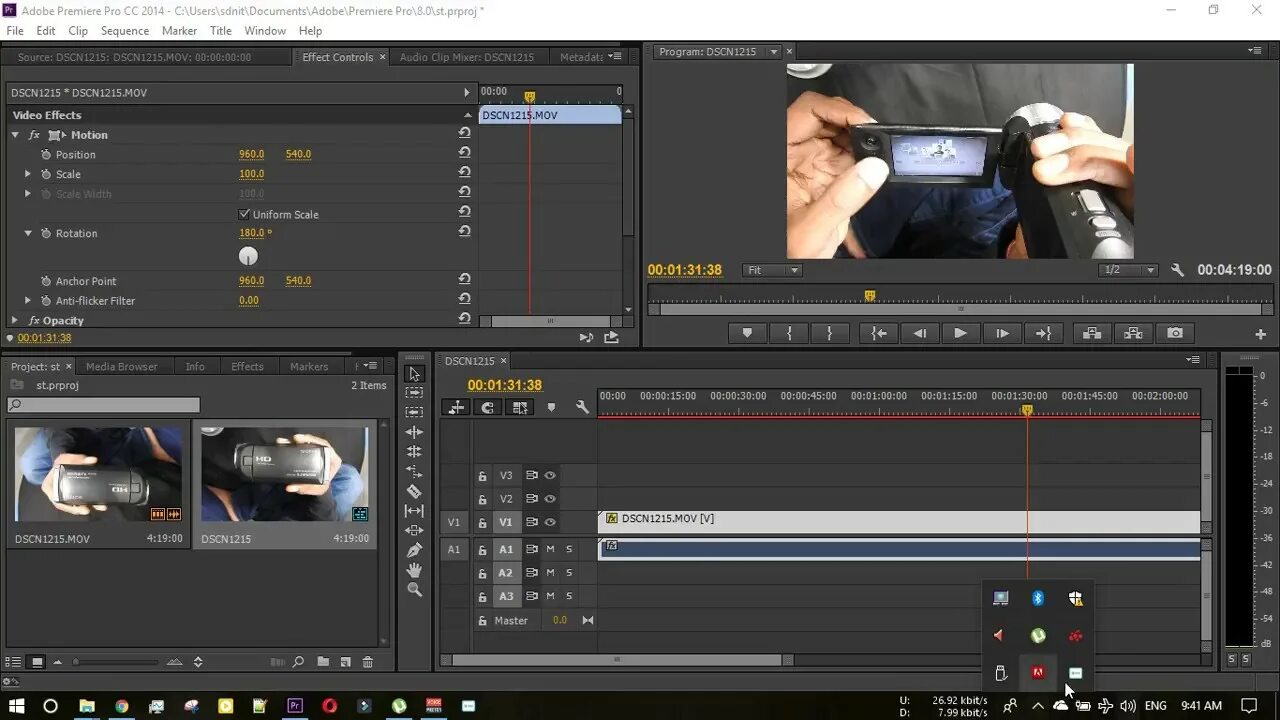The image size is (1280, 720).
Task: Play the program monitor video
Action: [x=960, y=334]
